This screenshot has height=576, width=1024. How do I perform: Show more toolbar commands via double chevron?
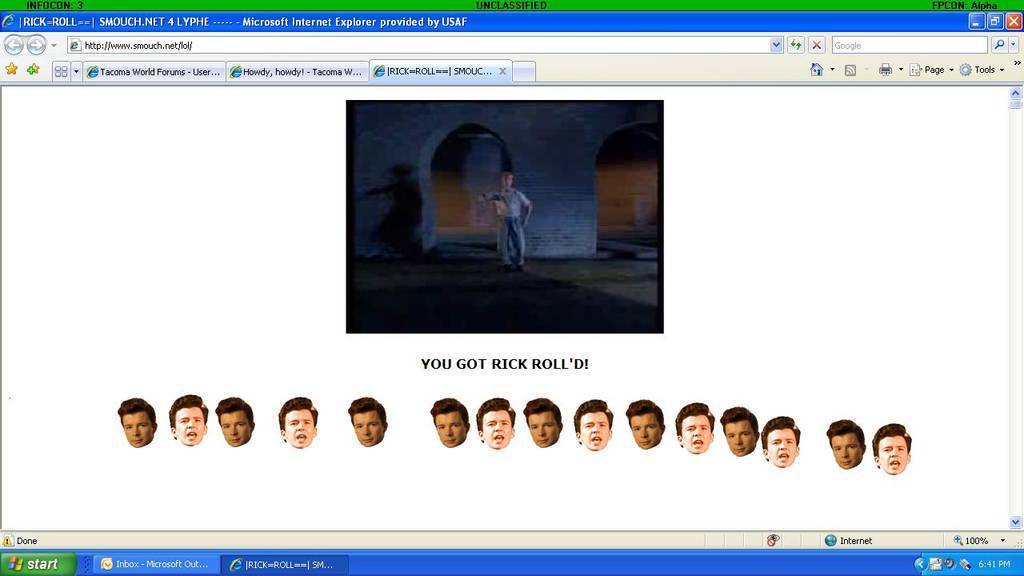click(x=1017, y=63)
